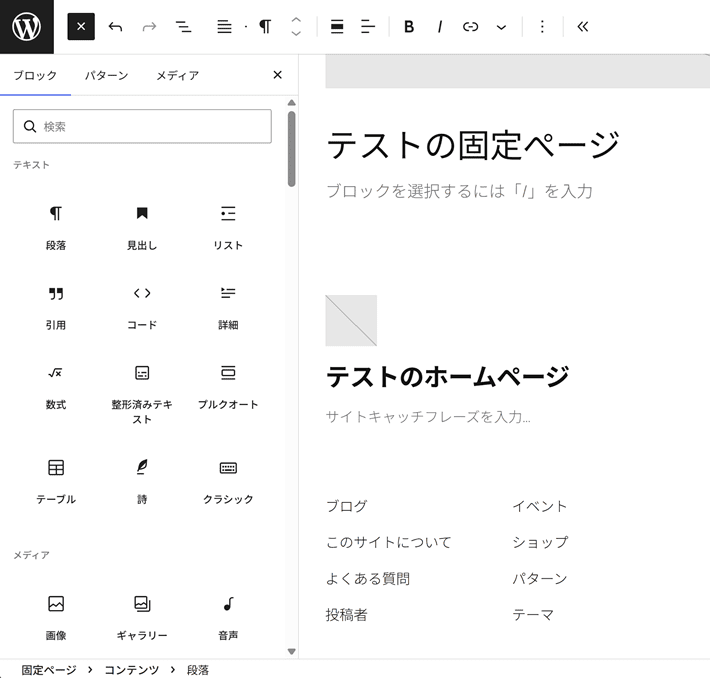Viewport: 710px width, 678px height.
Task: Insert the コード code block
Action: (142, 308)
